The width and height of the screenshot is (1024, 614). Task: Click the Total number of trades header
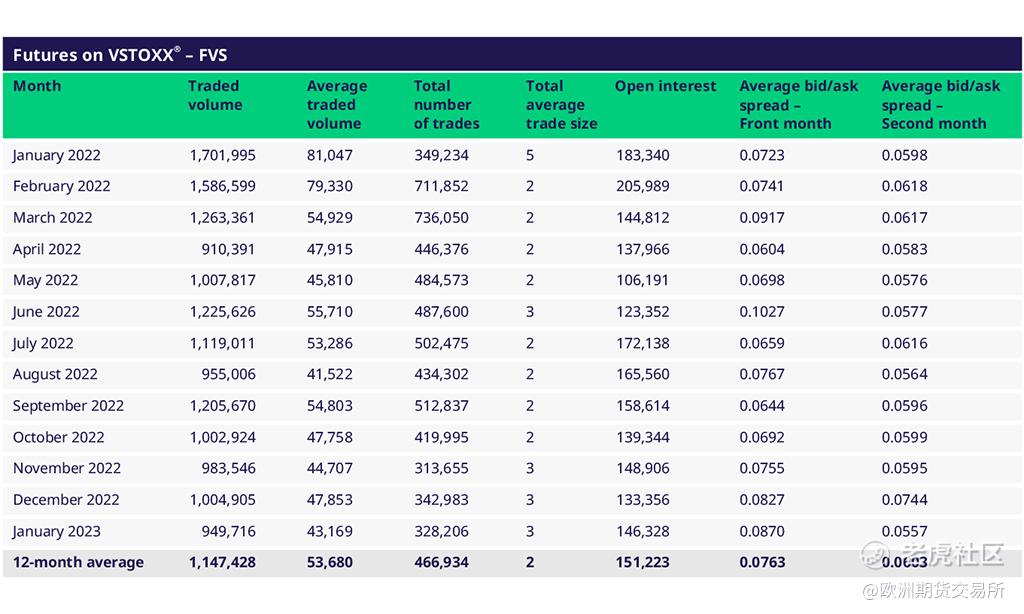pos(446,105)
